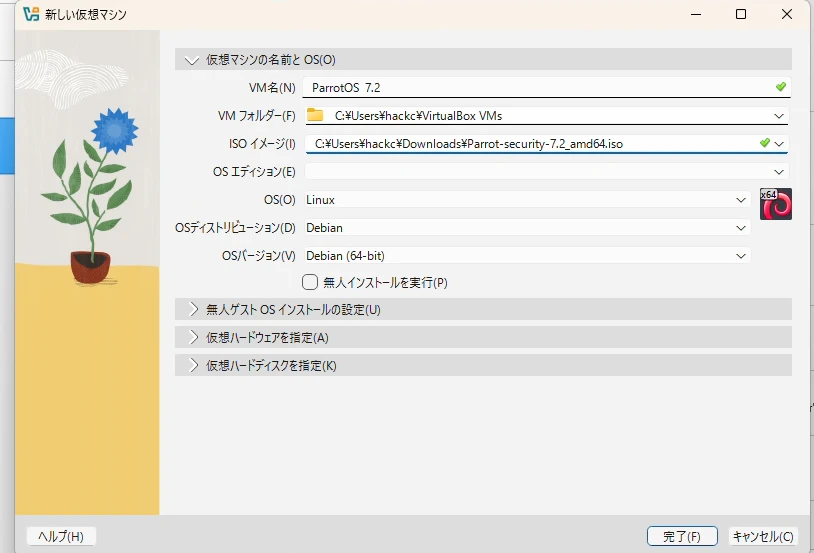Click the OS エディション(E) label
The height and width of the screenshot is (553, 814).
pyautogui.click(x=254, y=172)
